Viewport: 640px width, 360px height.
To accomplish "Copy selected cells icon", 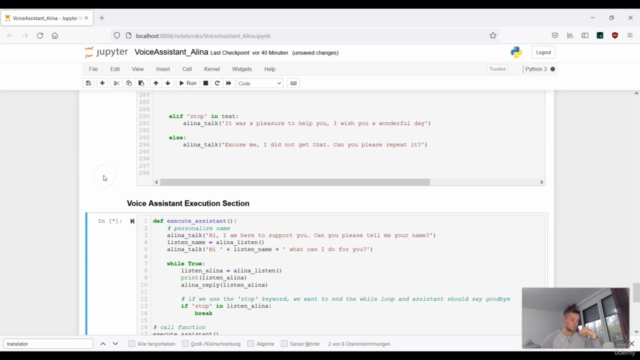I will click(x=129, y=83).
